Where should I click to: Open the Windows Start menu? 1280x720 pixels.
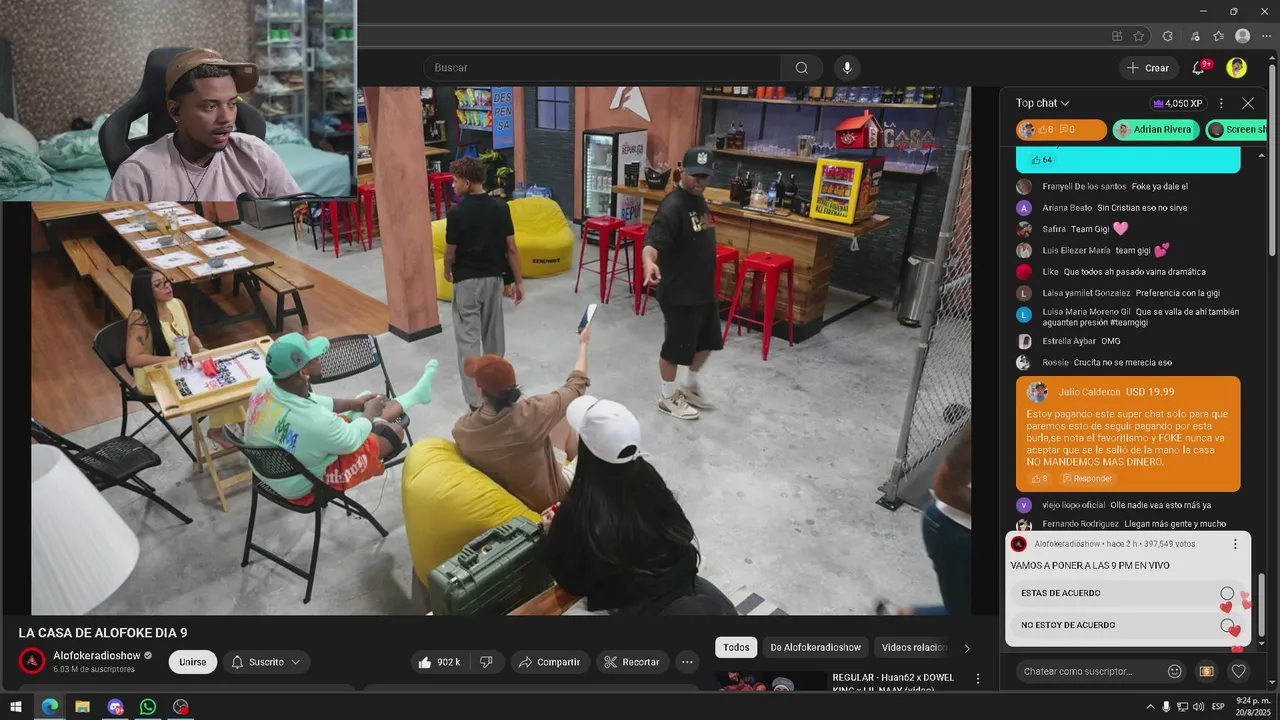coord(16,707)
